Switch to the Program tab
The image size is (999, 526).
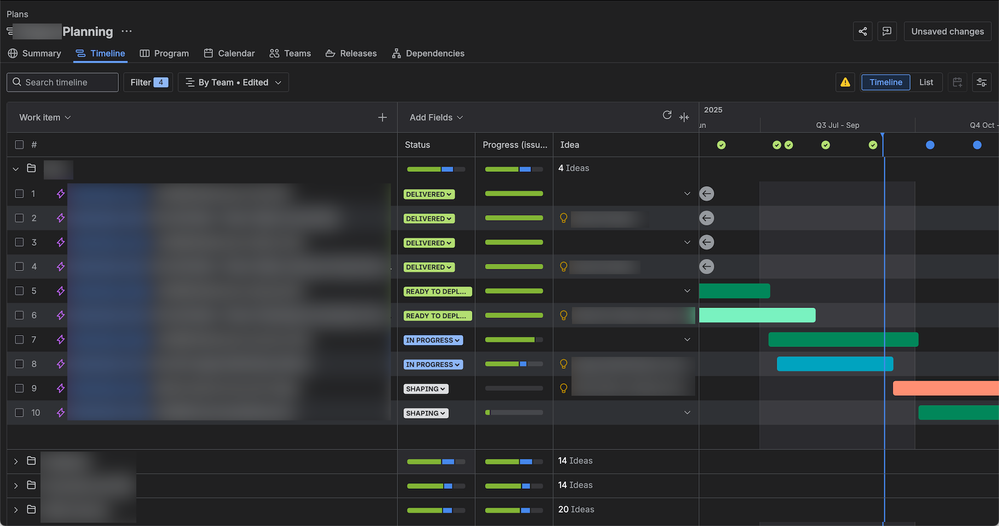[x=164, y=53]
